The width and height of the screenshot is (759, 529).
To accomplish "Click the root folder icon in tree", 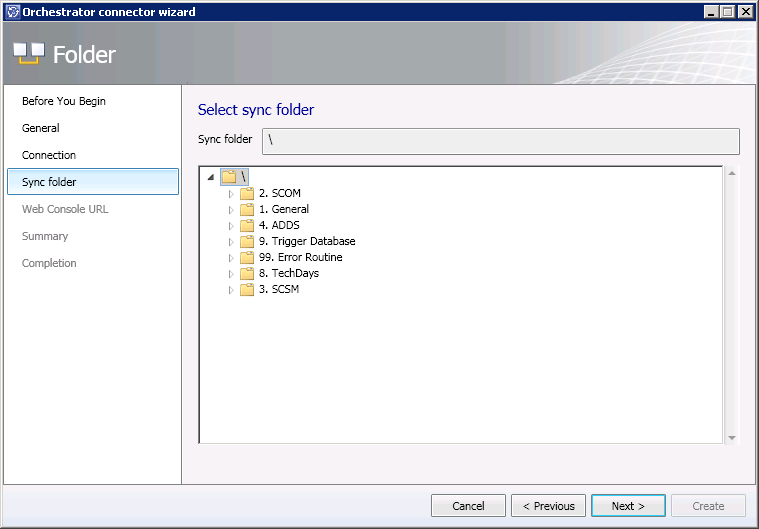I will point(229,177).
